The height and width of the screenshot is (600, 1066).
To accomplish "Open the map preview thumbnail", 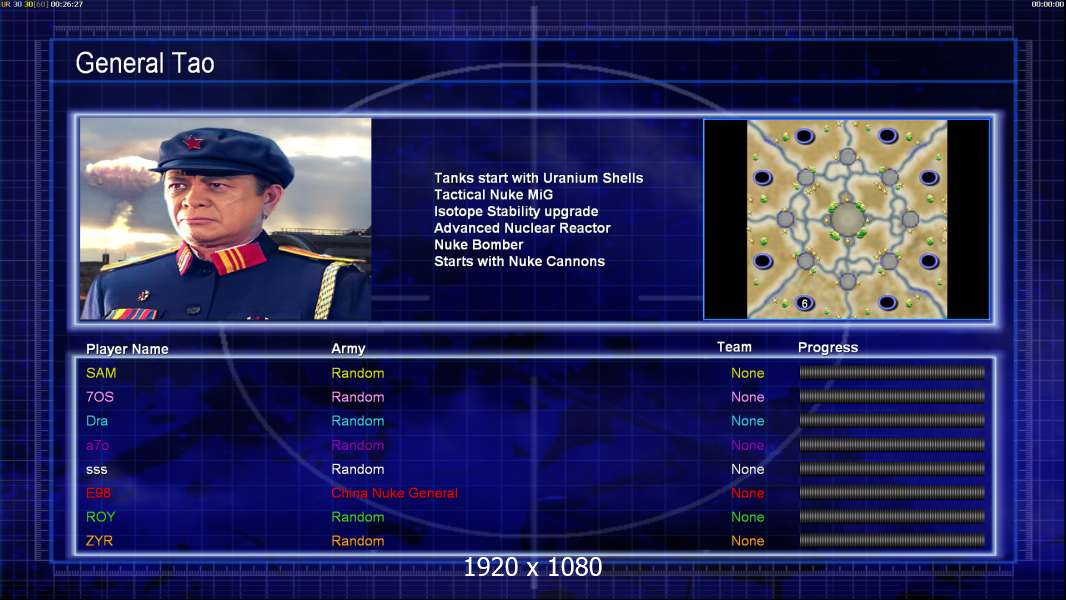I will pyautogui.click(x=846, y=219).
